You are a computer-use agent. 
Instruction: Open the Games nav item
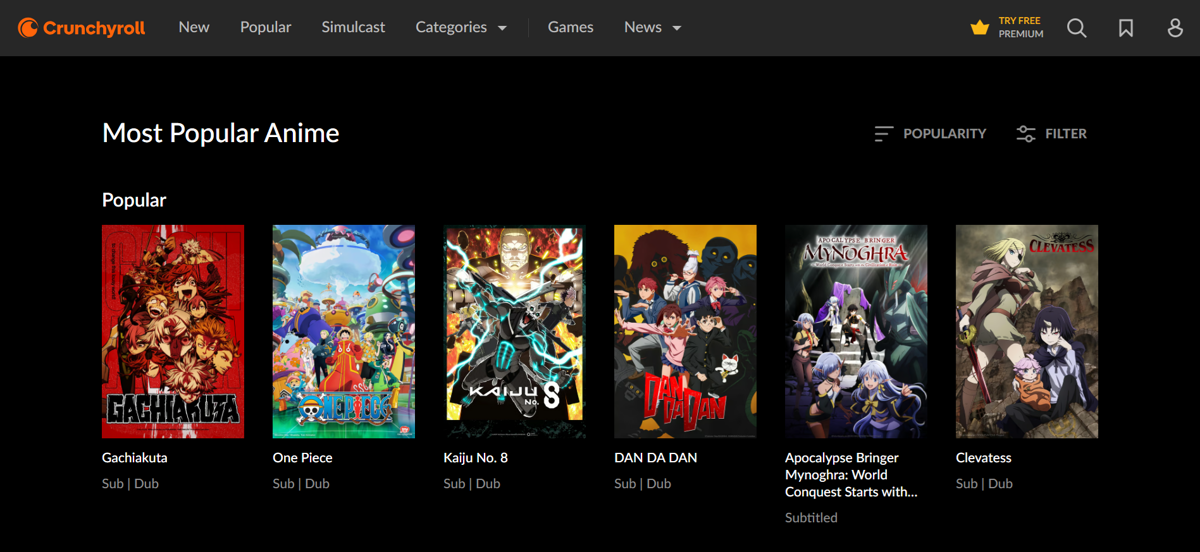tap(571, 28)
